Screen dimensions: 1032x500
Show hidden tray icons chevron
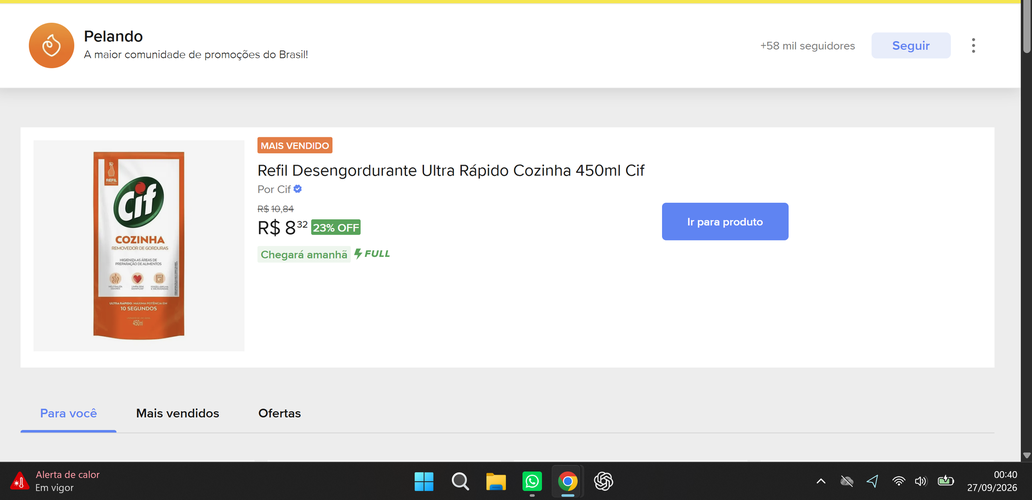(821, 482)
